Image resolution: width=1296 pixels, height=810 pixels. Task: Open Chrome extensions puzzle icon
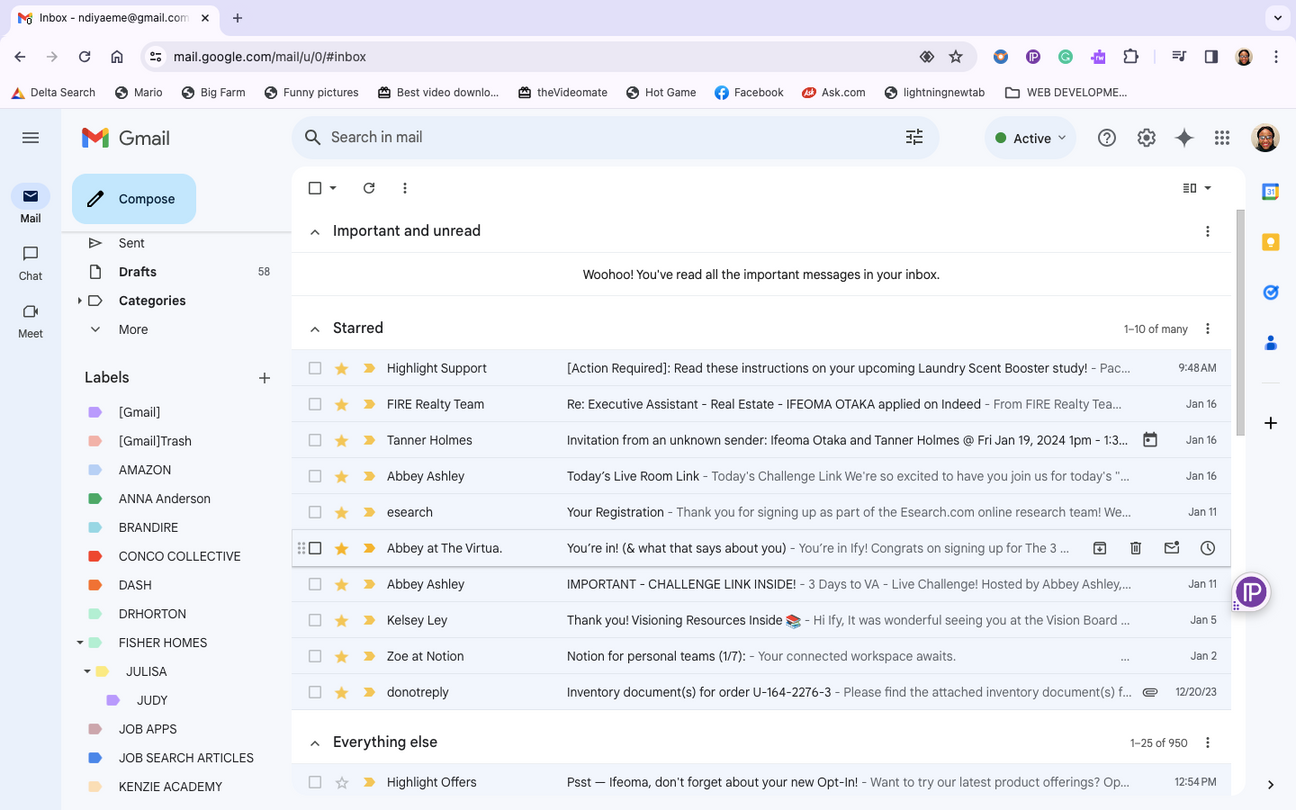coord(1131,57)
